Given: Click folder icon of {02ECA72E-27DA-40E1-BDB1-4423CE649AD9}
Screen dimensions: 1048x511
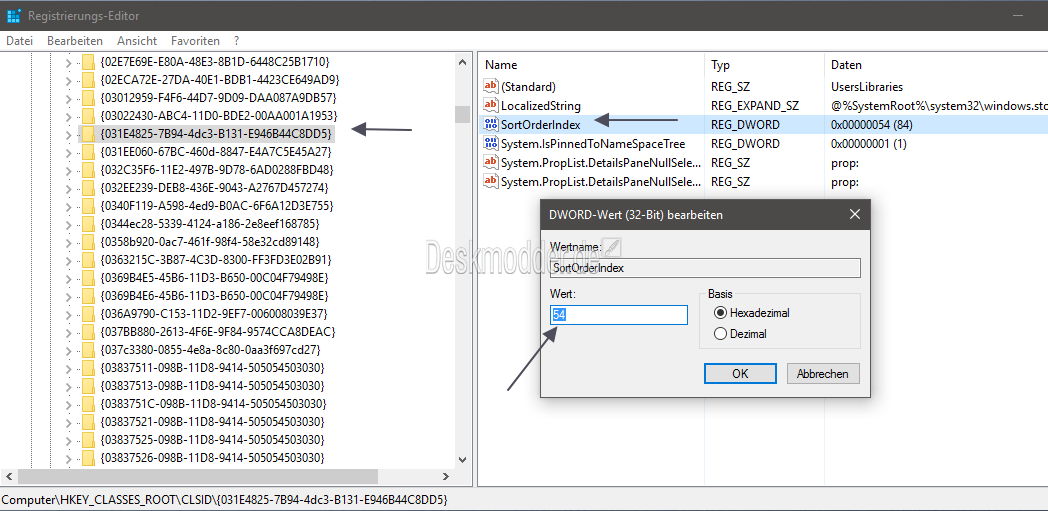Looking at the screenshot, I should click(x=88, y=80).
